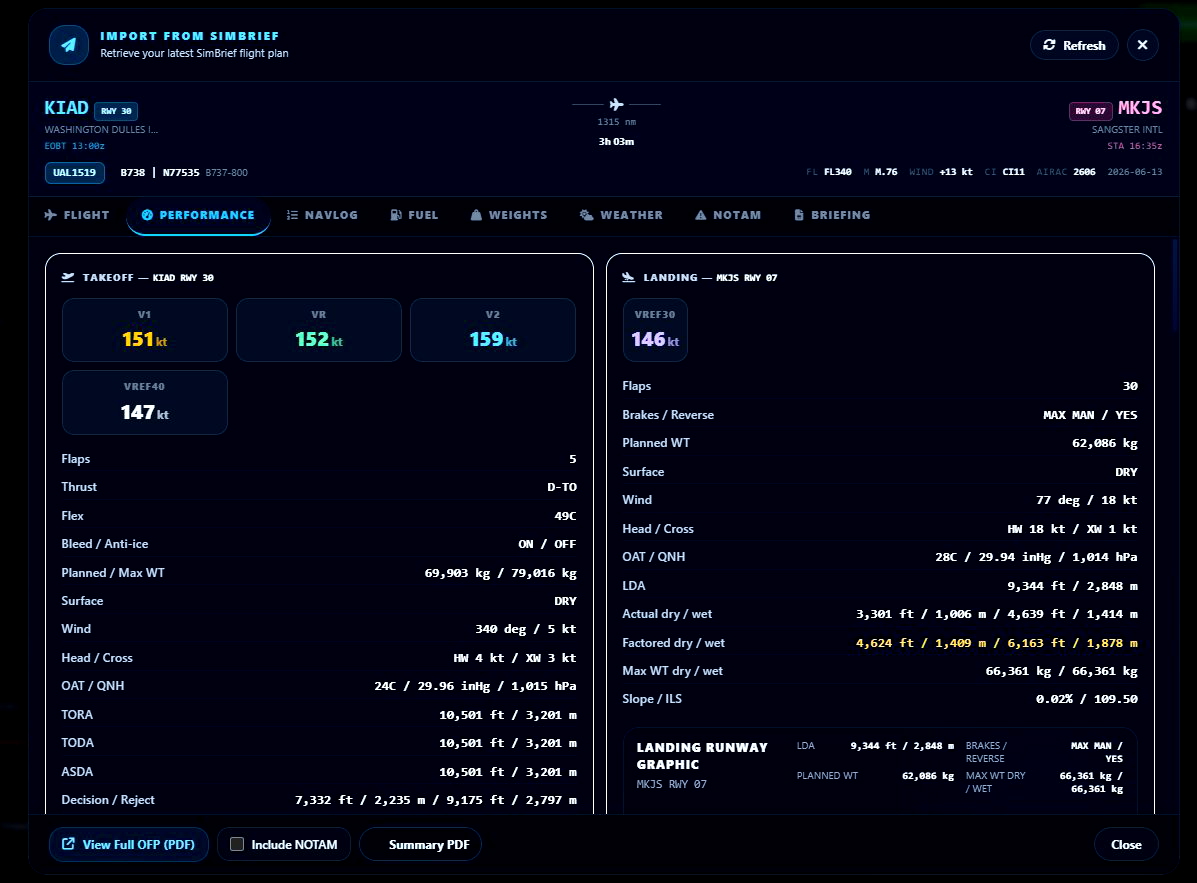Click the TORA 10,501 ft value
Viewport: 1197px width, 883px height.
508,715
